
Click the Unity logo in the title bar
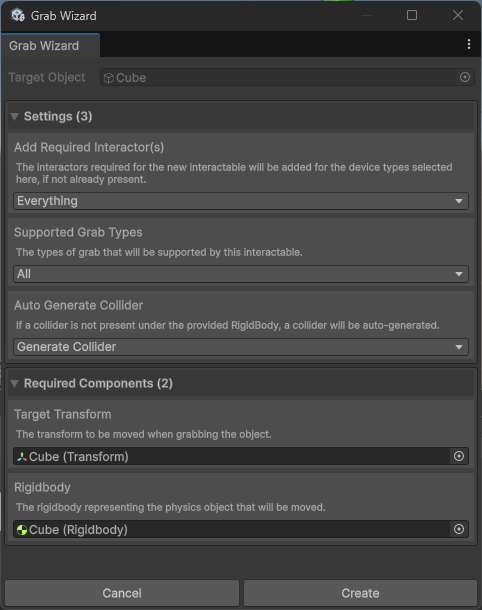coord(18,16)
